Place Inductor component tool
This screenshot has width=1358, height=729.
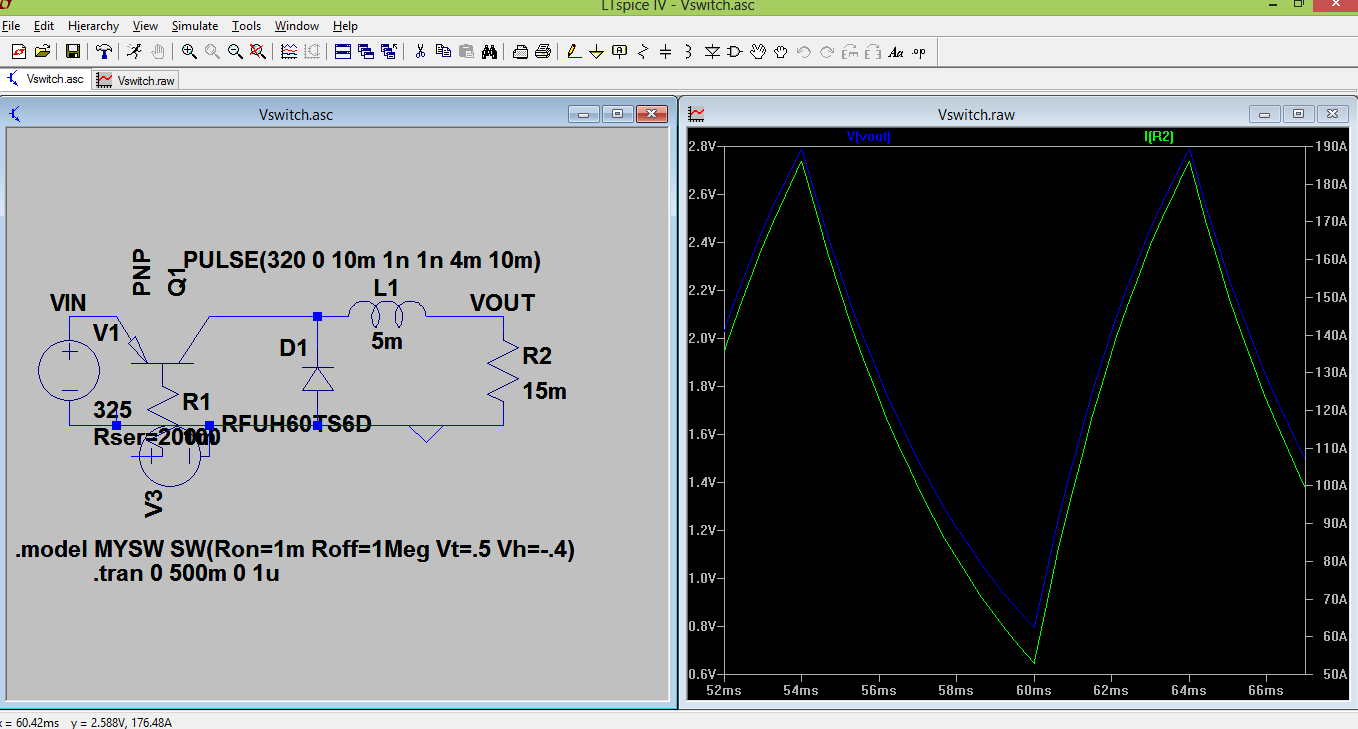point(689,51)
